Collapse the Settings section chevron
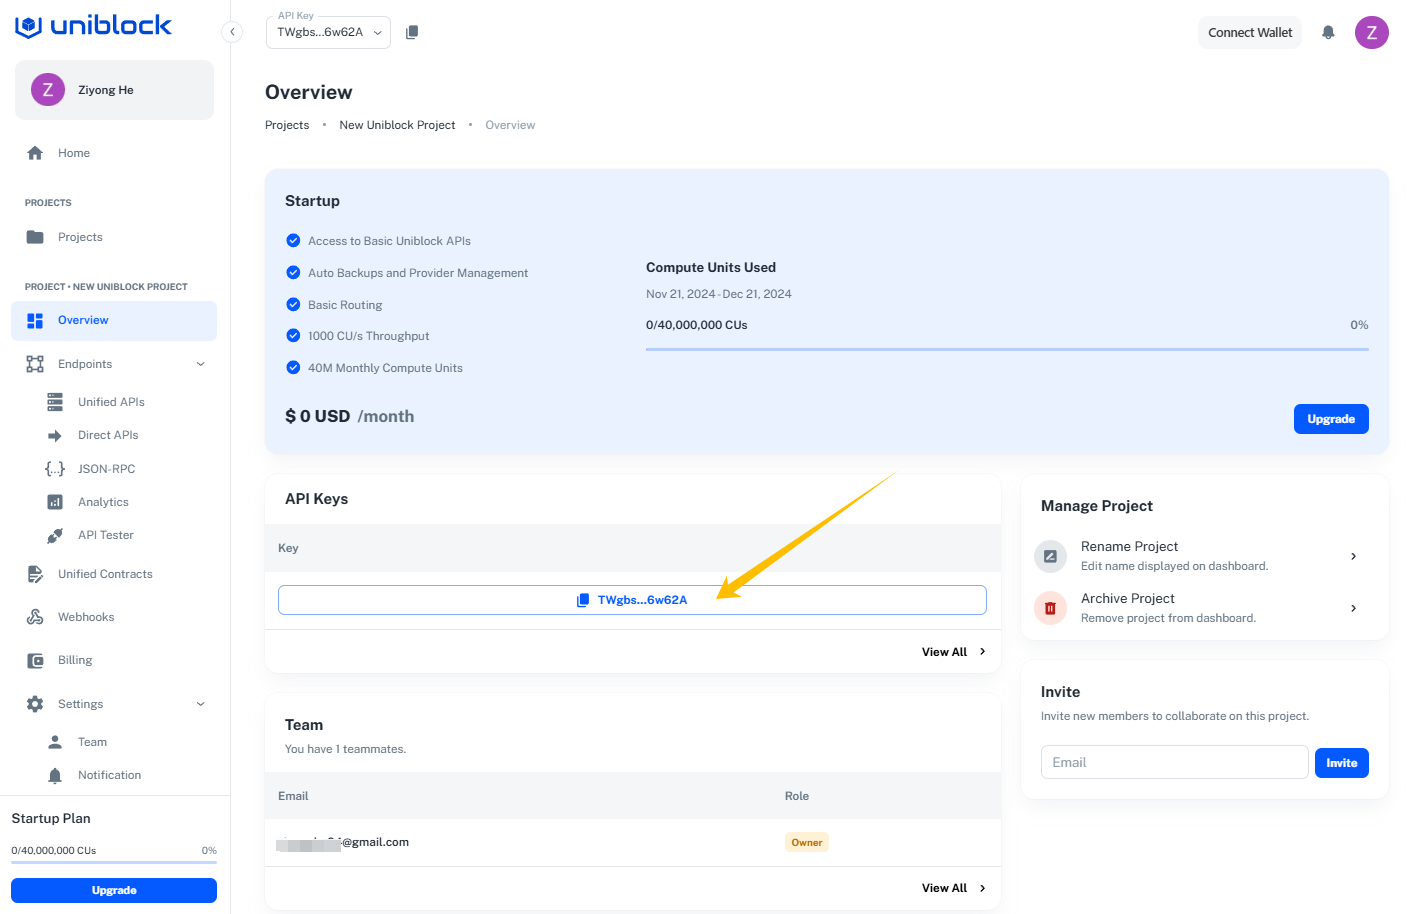 201,704
